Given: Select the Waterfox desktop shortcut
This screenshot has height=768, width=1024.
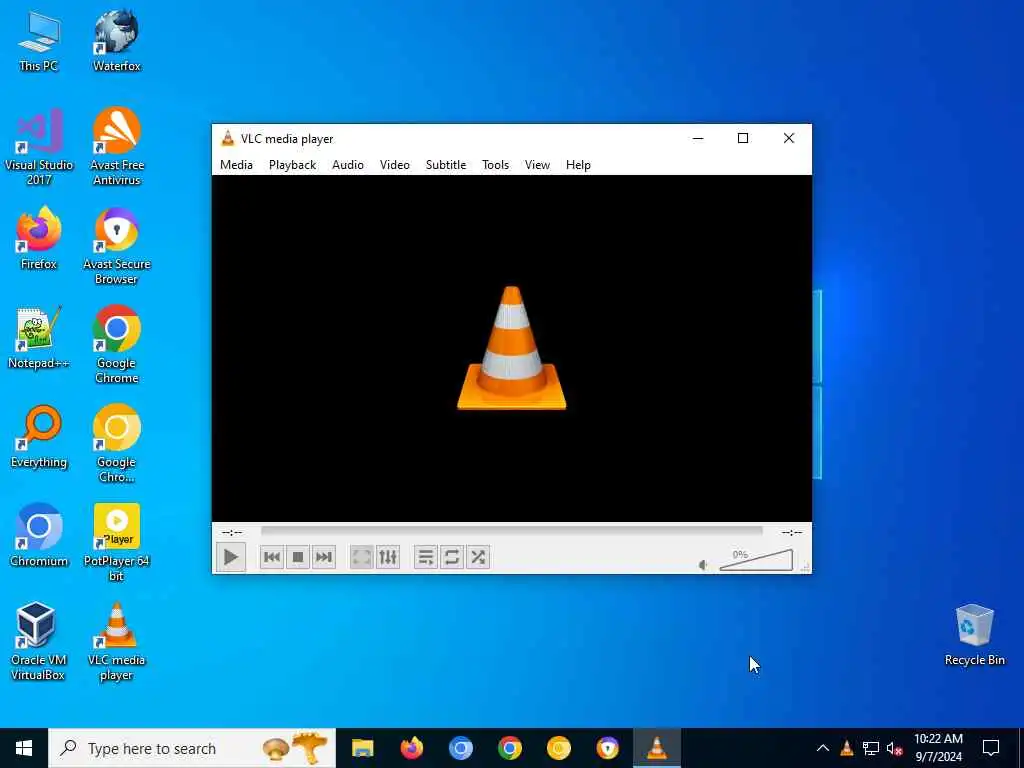Looking at the screenshot, I should pos(116,42).
